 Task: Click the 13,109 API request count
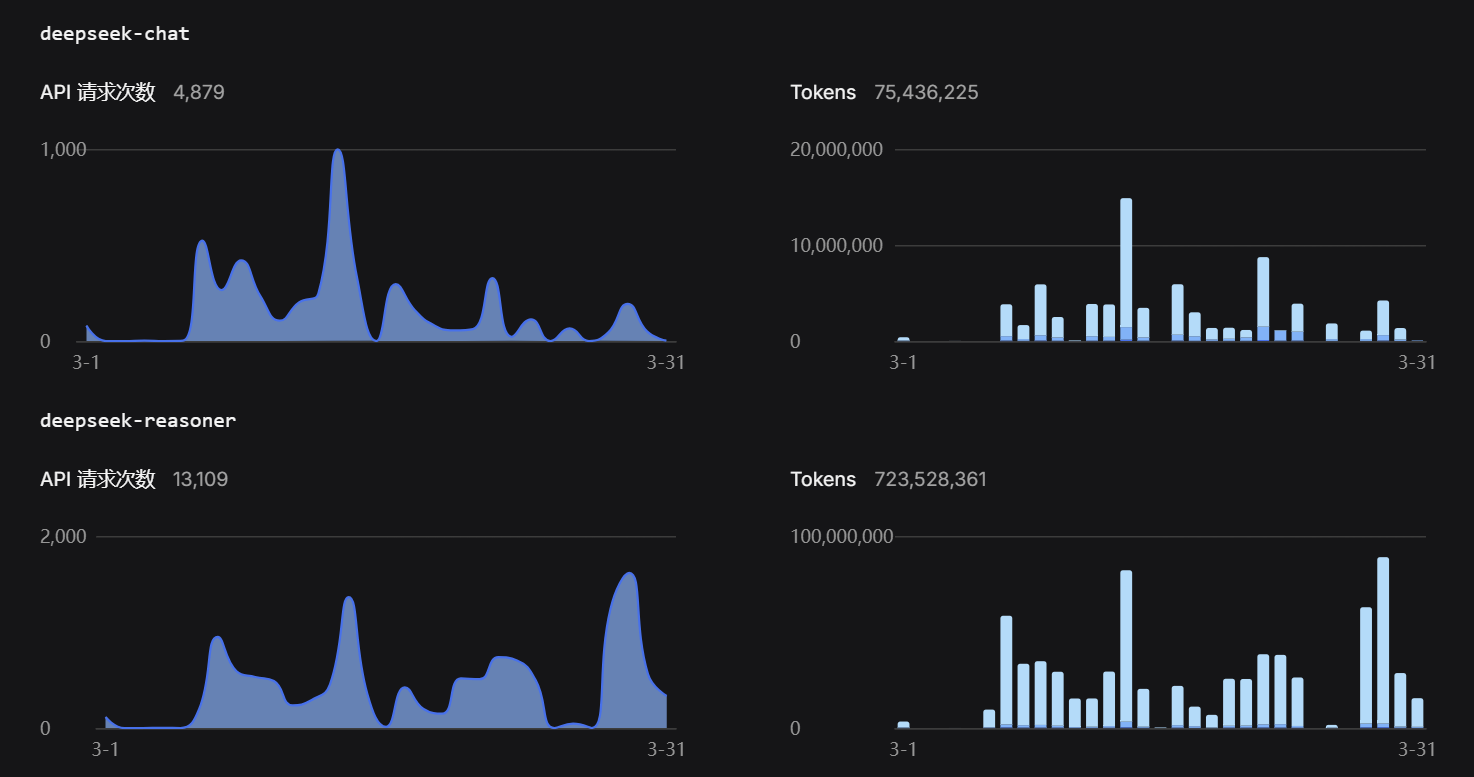coord(200,480)
